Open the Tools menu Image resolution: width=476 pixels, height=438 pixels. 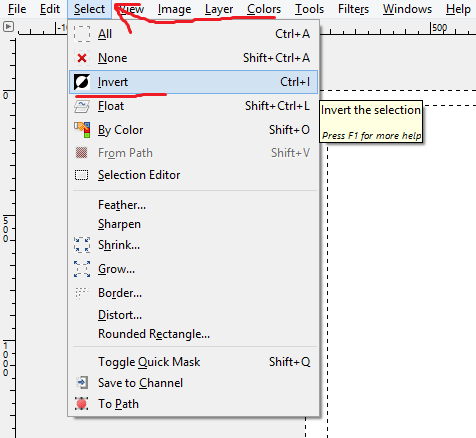(x=309, y=9)
